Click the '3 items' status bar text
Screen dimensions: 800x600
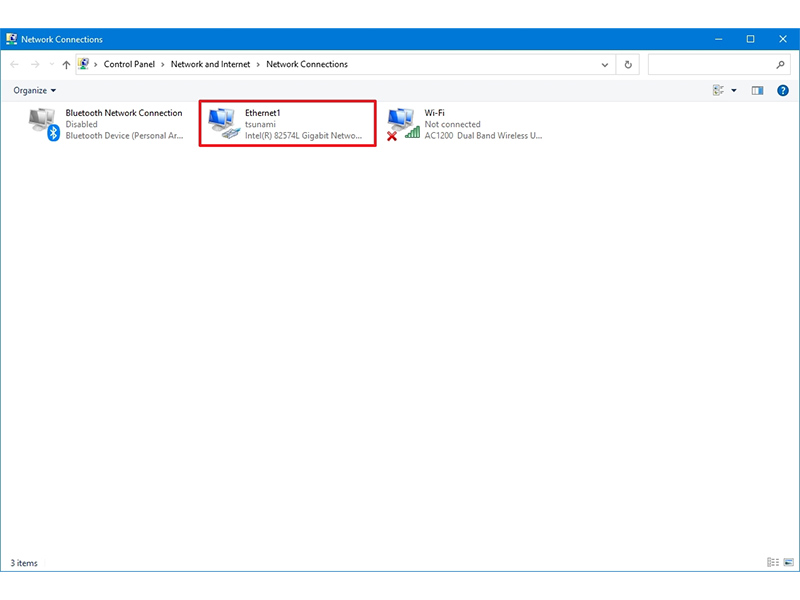24,563
